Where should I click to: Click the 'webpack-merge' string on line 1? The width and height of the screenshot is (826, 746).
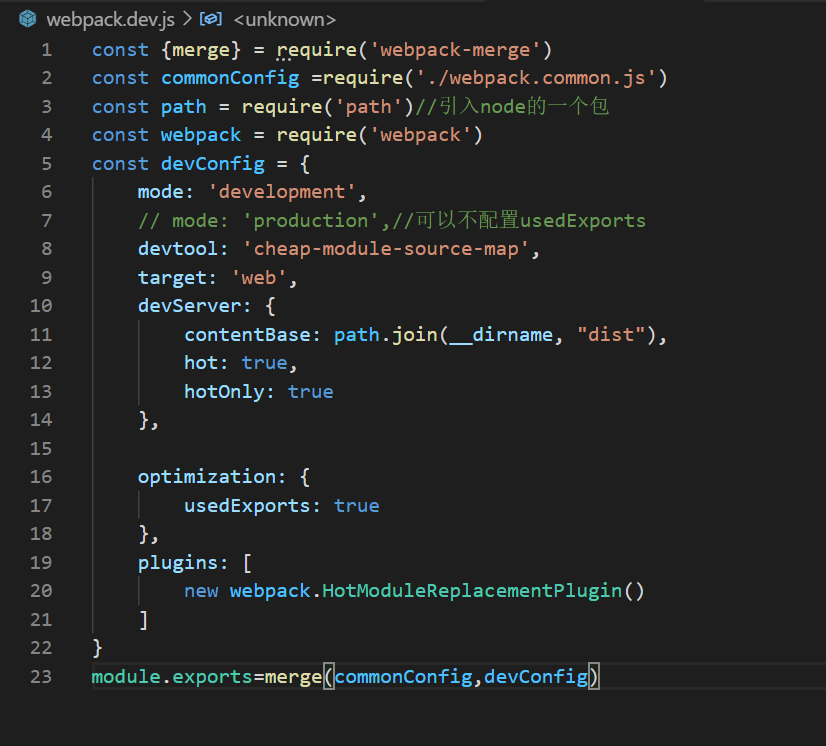(455, 50)
